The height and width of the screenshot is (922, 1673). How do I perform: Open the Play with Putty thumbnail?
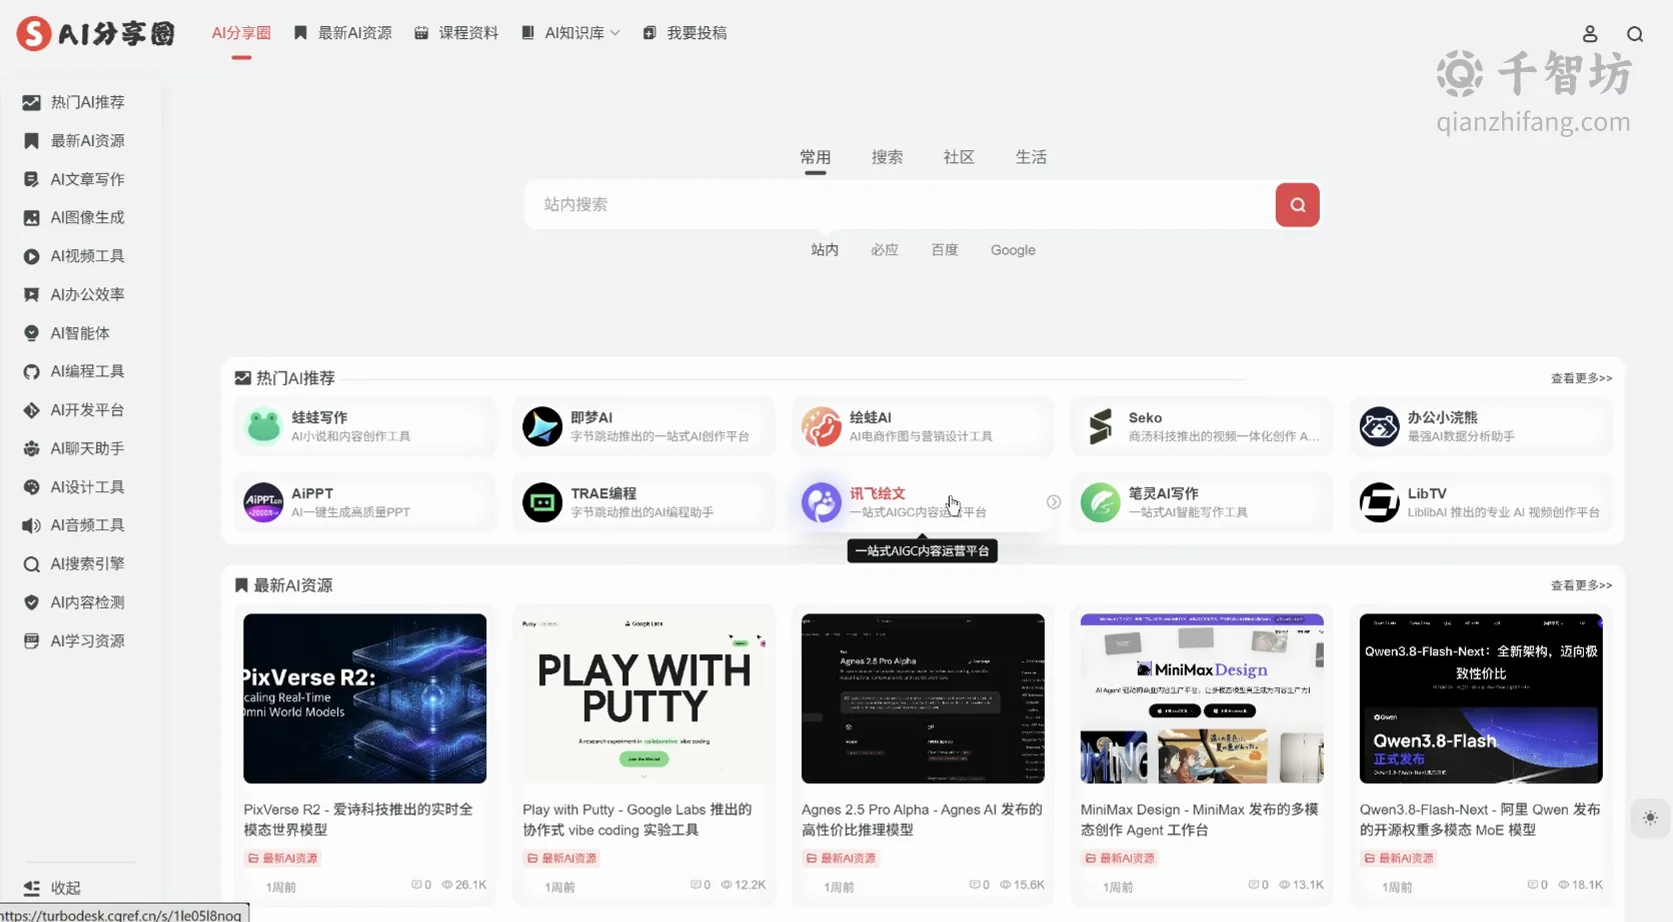pyautogui.click(x=644, y=698)
